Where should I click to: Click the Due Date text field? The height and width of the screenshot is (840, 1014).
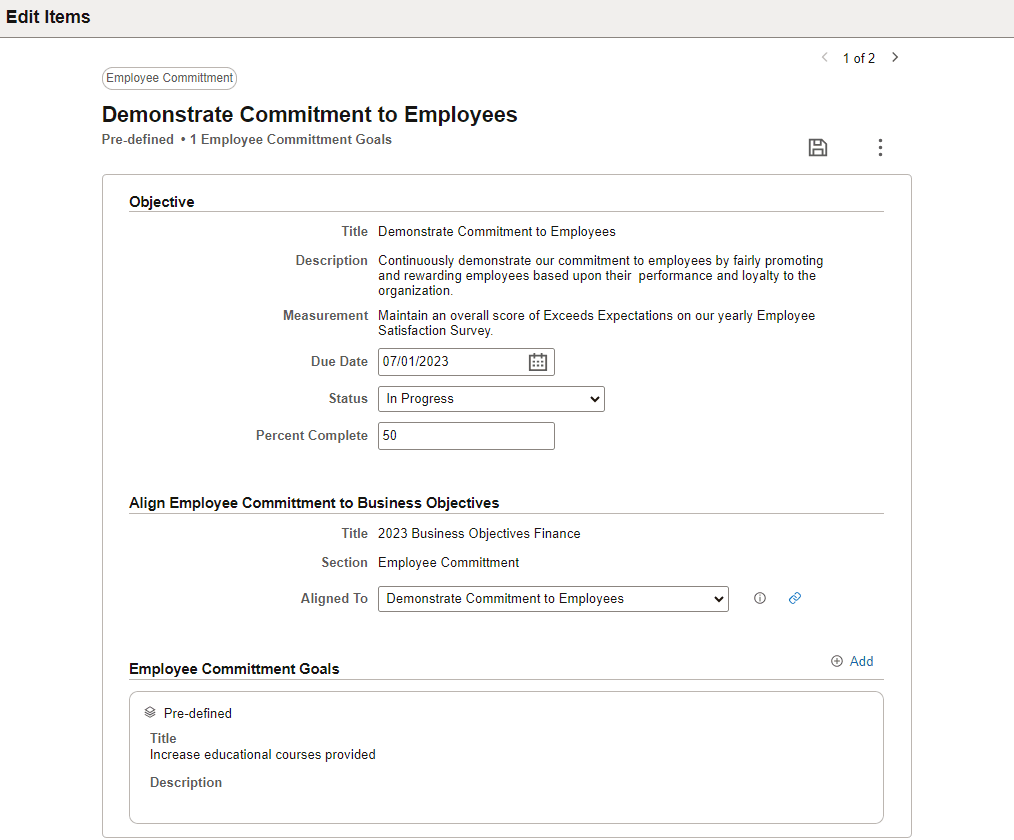(x=453, y=362)
